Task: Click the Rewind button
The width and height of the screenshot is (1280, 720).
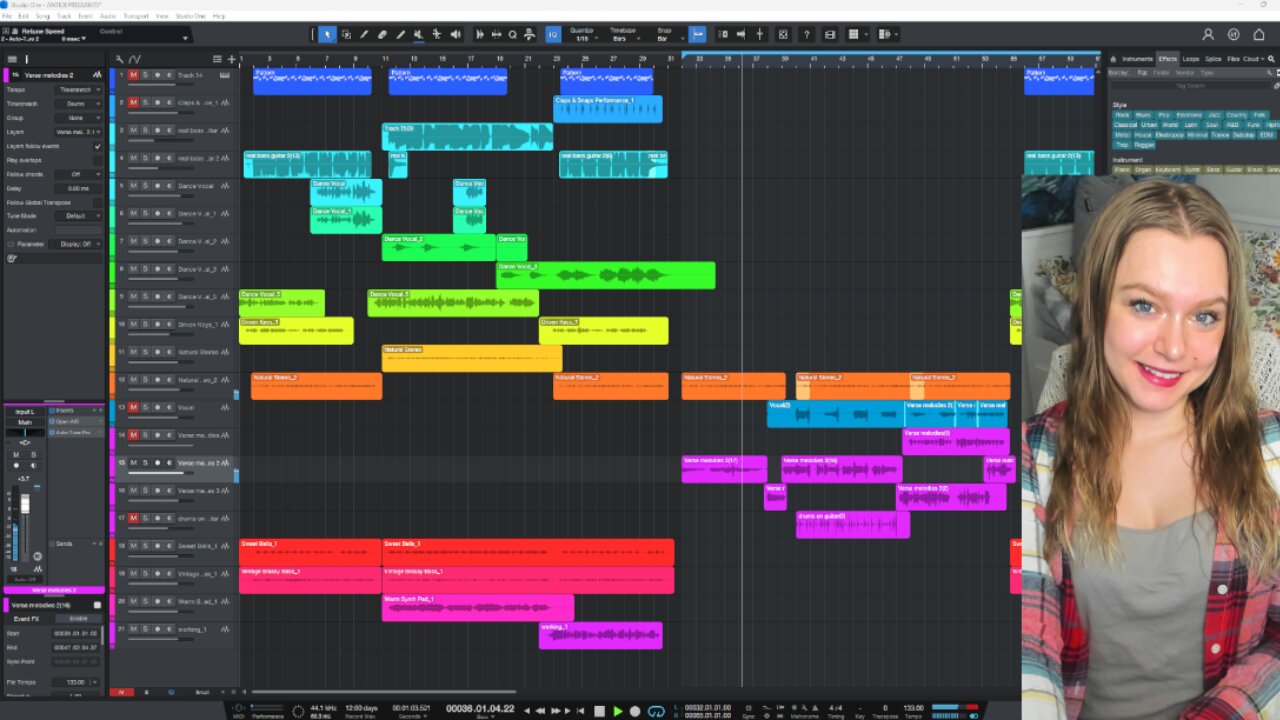Action: (x=541, y=711)
